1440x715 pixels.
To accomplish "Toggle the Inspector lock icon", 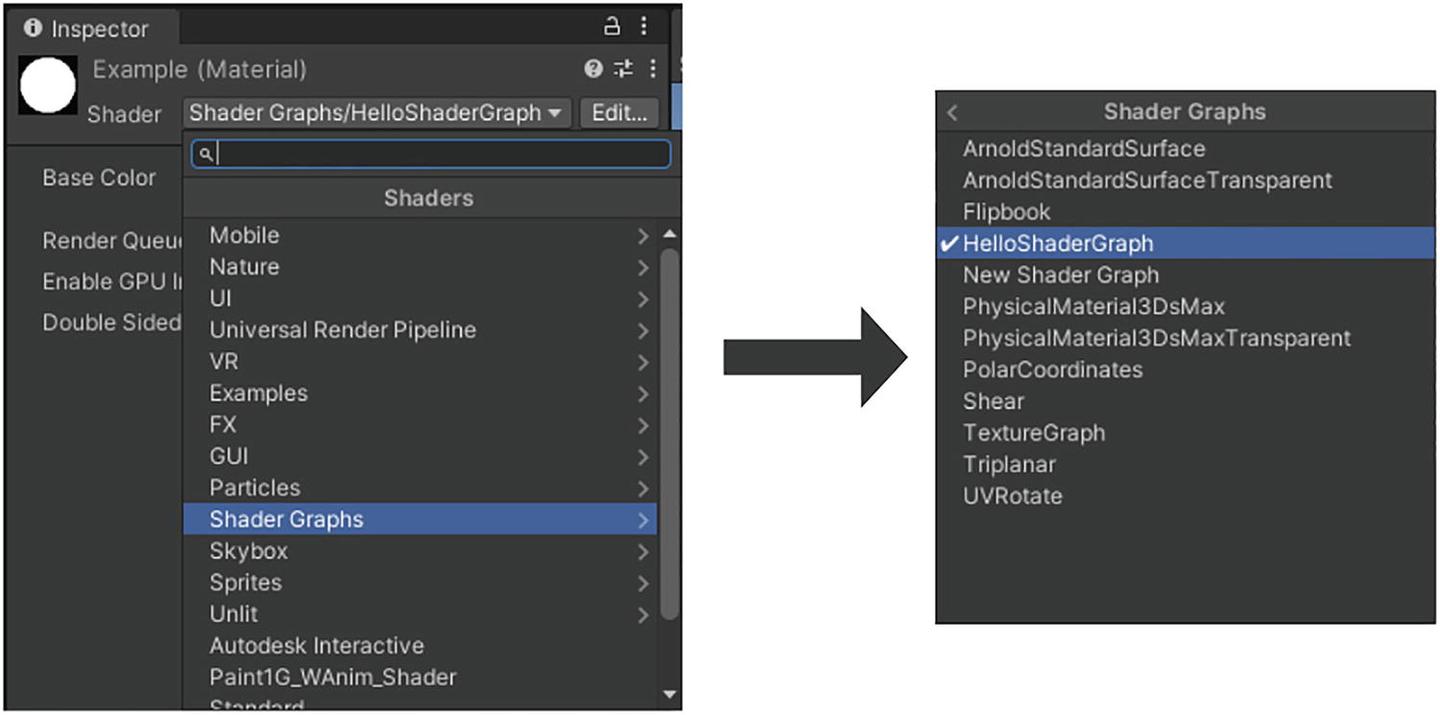I will tap(612, 26).
